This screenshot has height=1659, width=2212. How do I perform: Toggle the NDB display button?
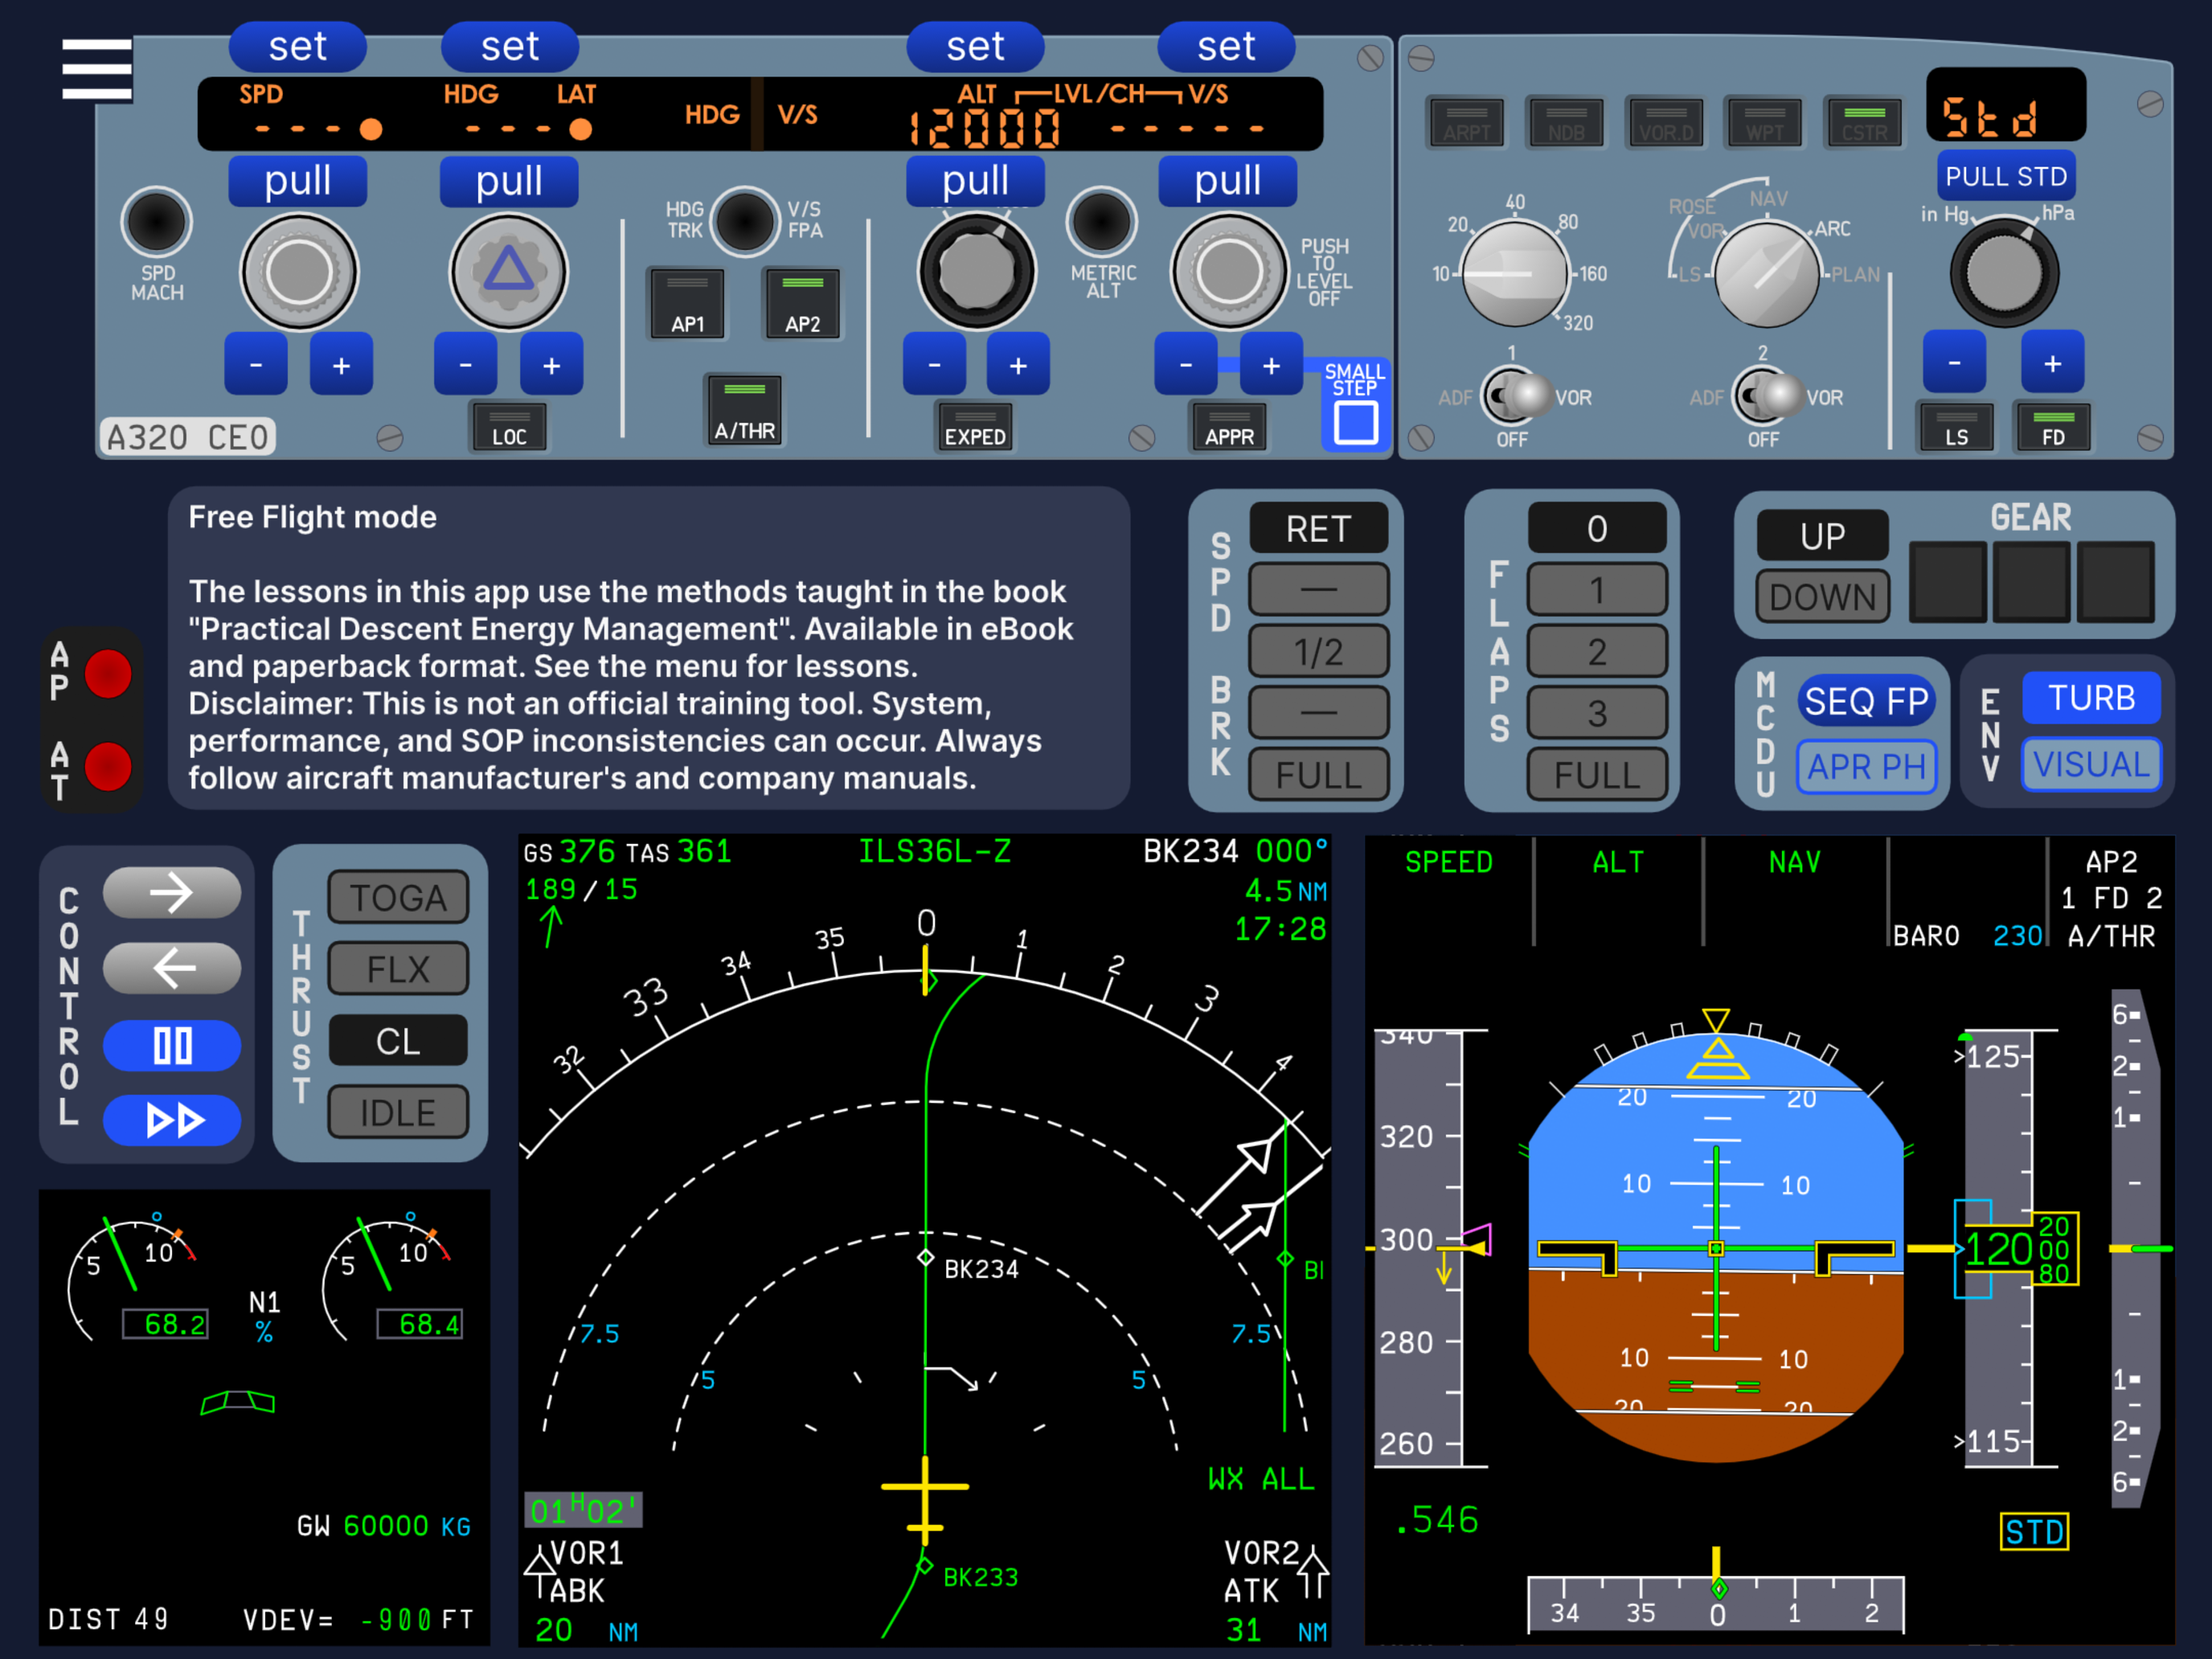pyautogui.click(x=1566, y=122)
